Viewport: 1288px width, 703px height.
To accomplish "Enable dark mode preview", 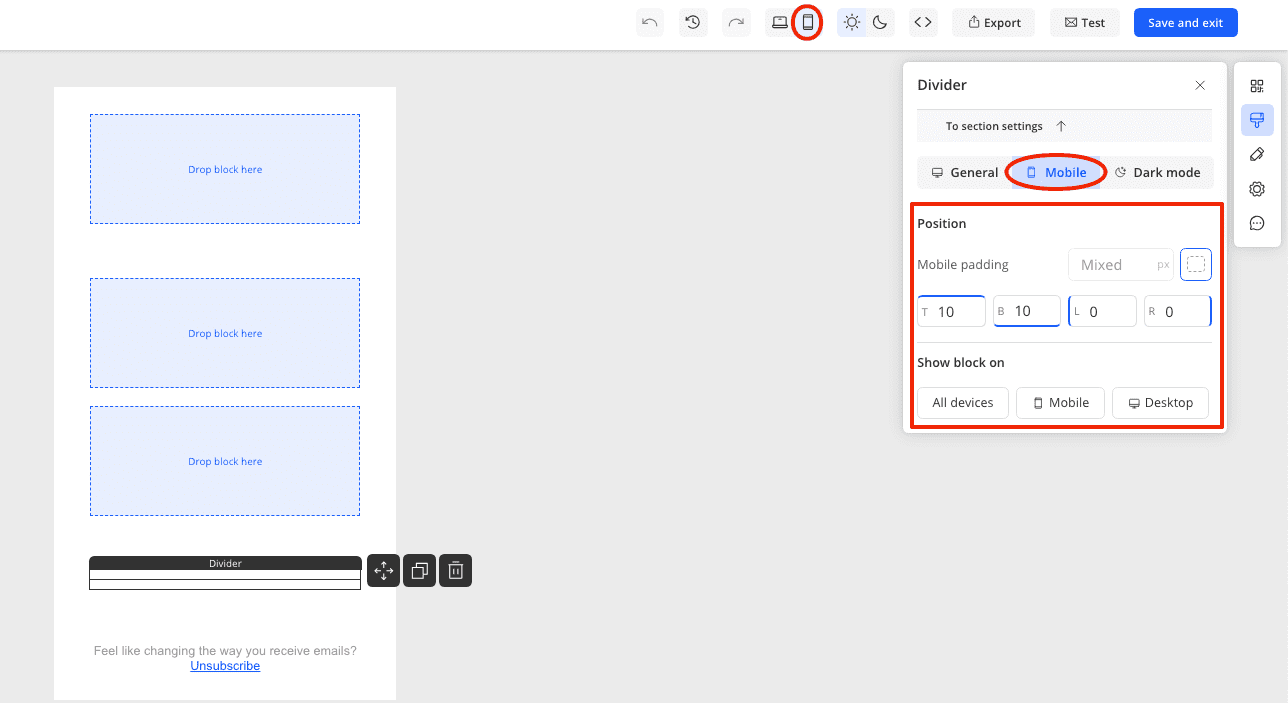I will pyautogui.click(x=880, y=22).
